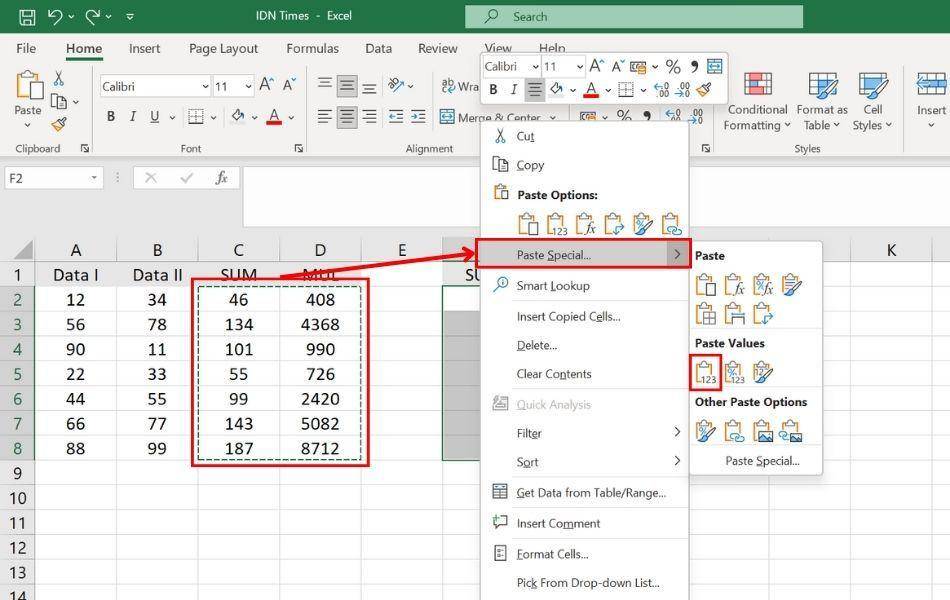
Task: Open the File tab
Action: tap(26, 48)
